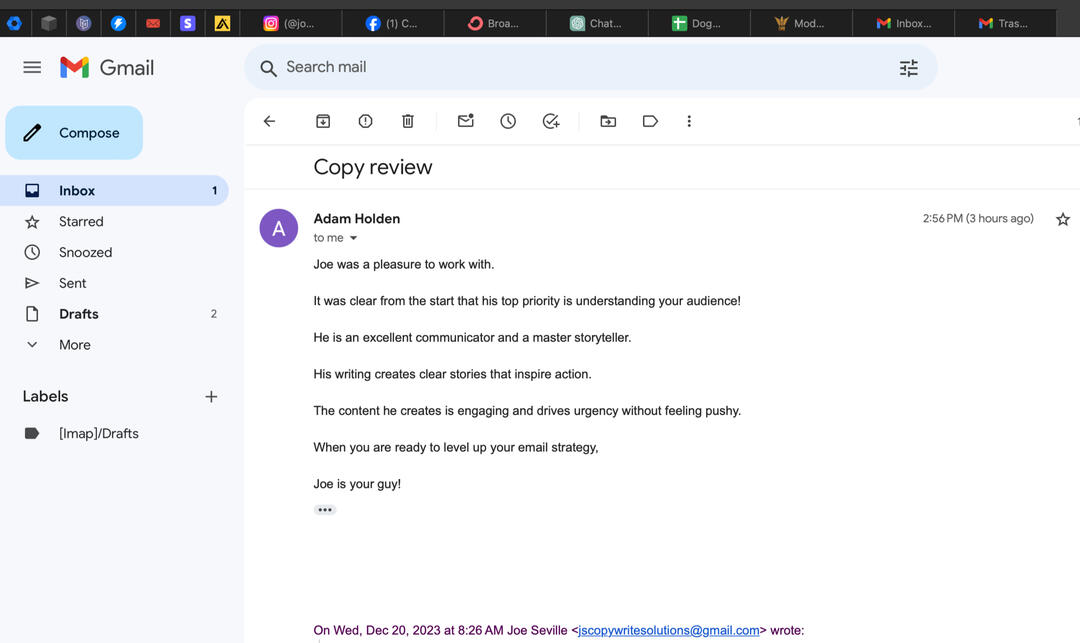Add the email to Tasks

click(551, 121)
